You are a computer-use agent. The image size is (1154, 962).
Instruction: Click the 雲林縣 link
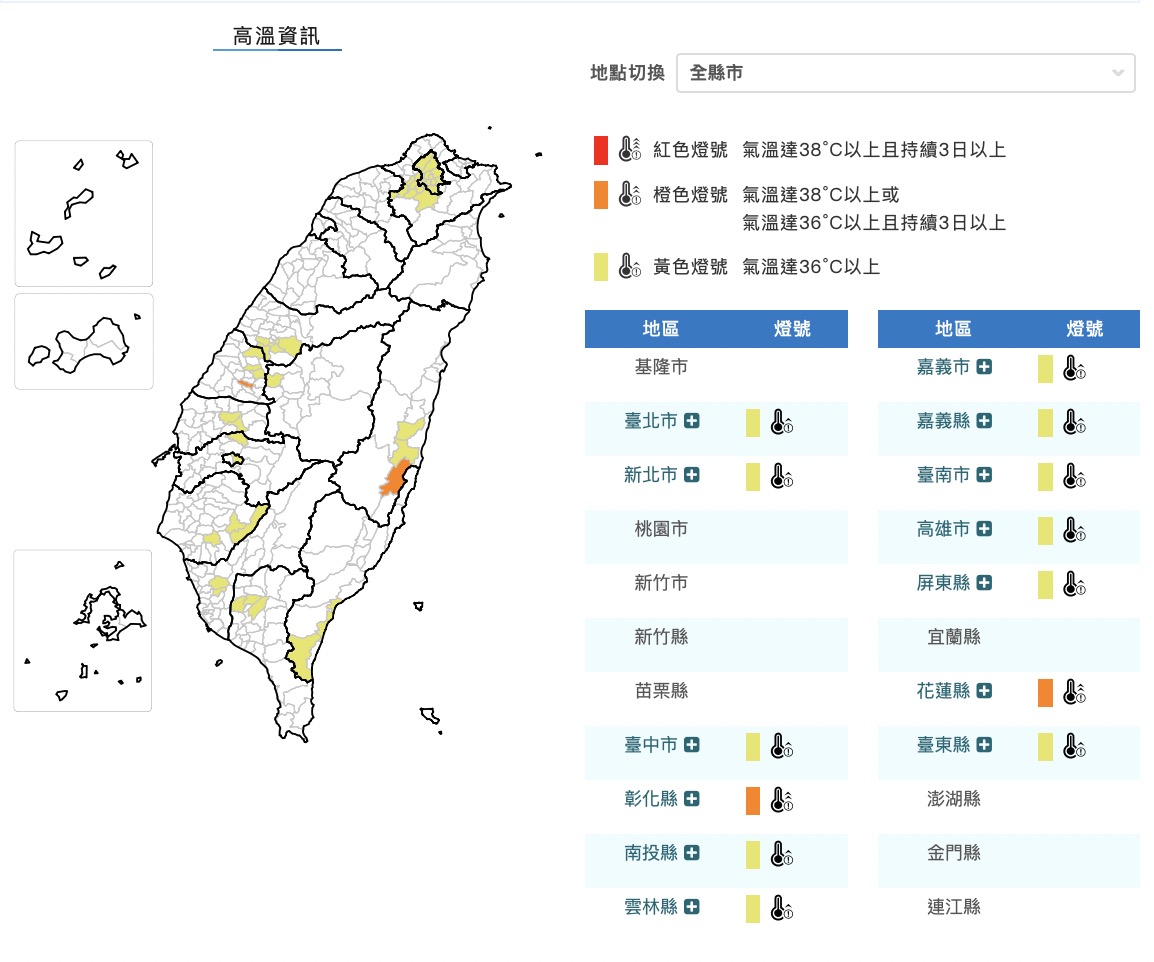point(651,906)
